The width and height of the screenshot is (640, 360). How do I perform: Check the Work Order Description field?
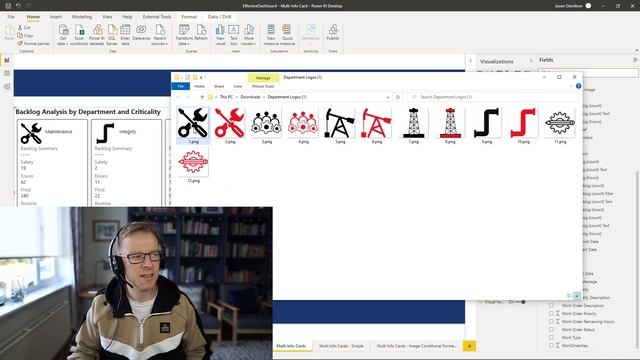pyautogui.click(x=551, y=305)
